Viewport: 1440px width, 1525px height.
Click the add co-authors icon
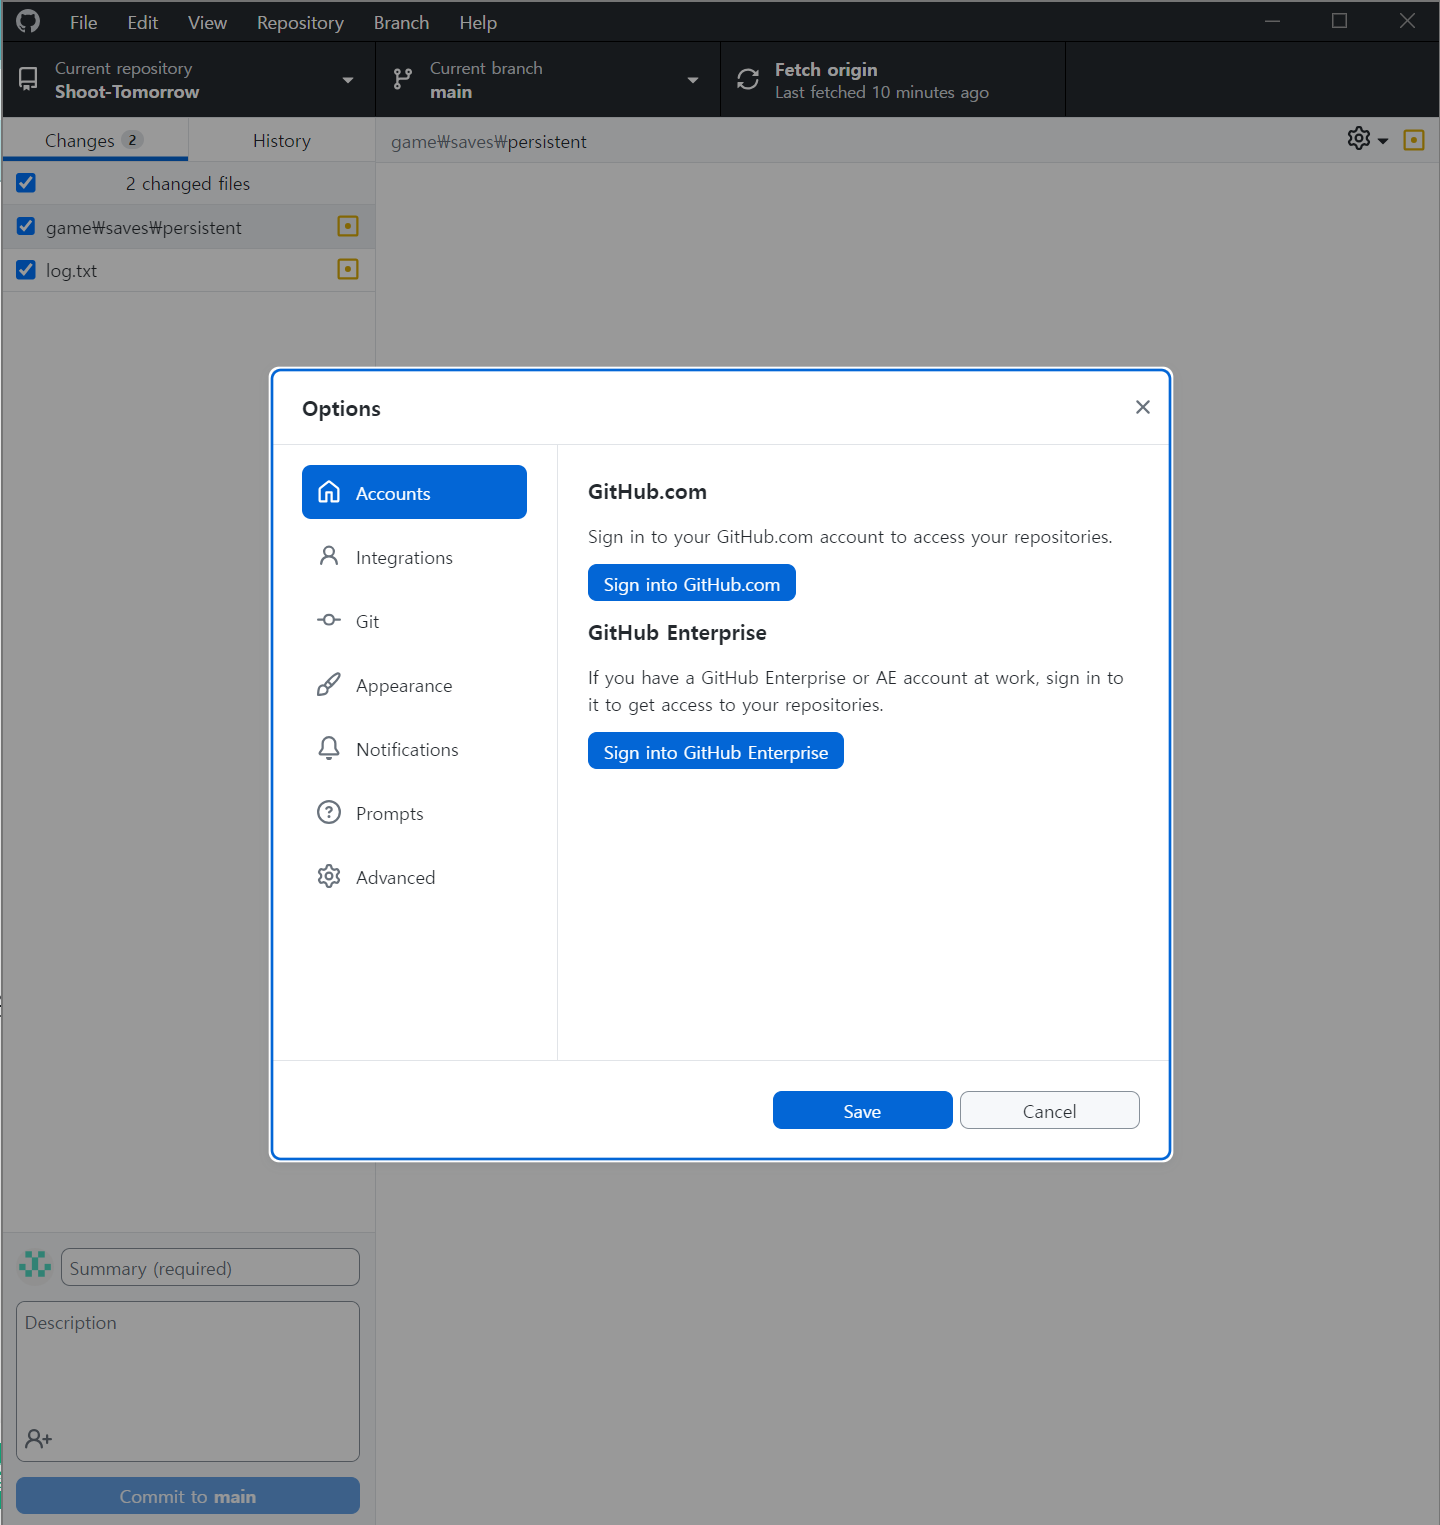[x=39, y=1438]
